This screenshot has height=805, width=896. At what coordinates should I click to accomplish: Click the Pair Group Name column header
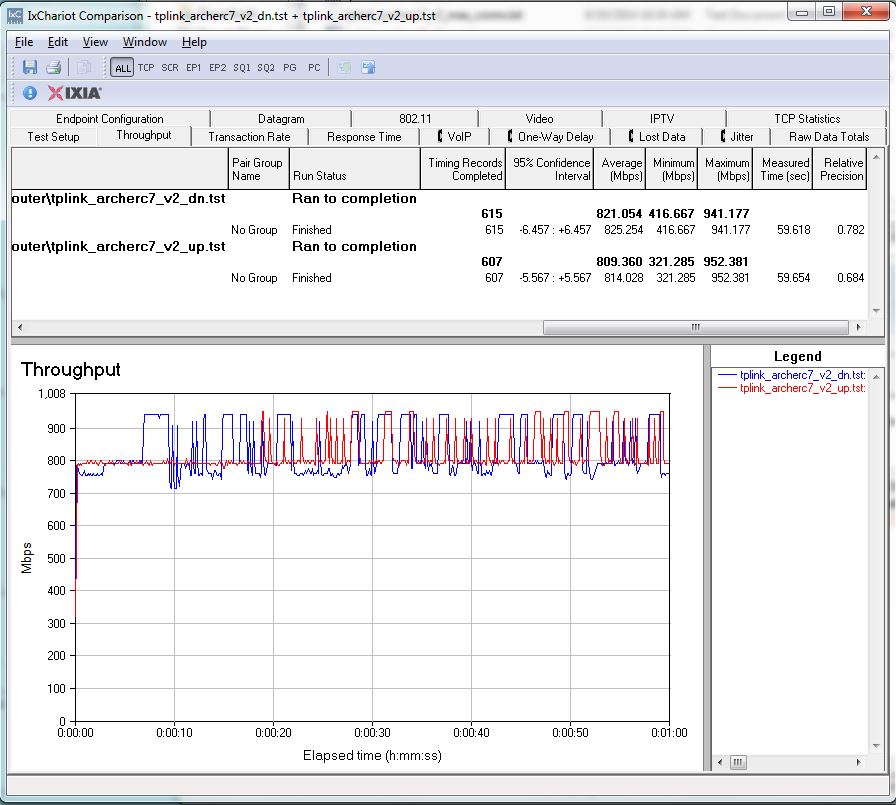point(259,169)
